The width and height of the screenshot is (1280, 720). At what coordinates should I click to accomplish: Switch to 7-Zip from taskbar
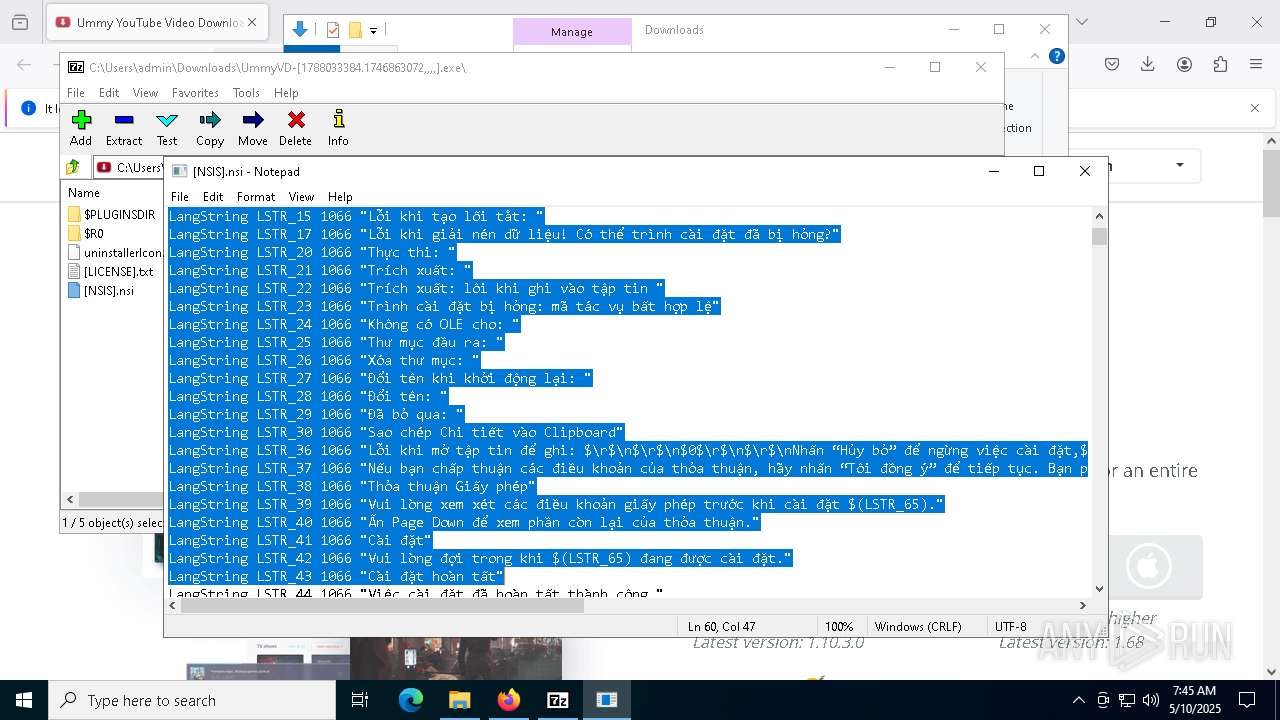(558, 700)
